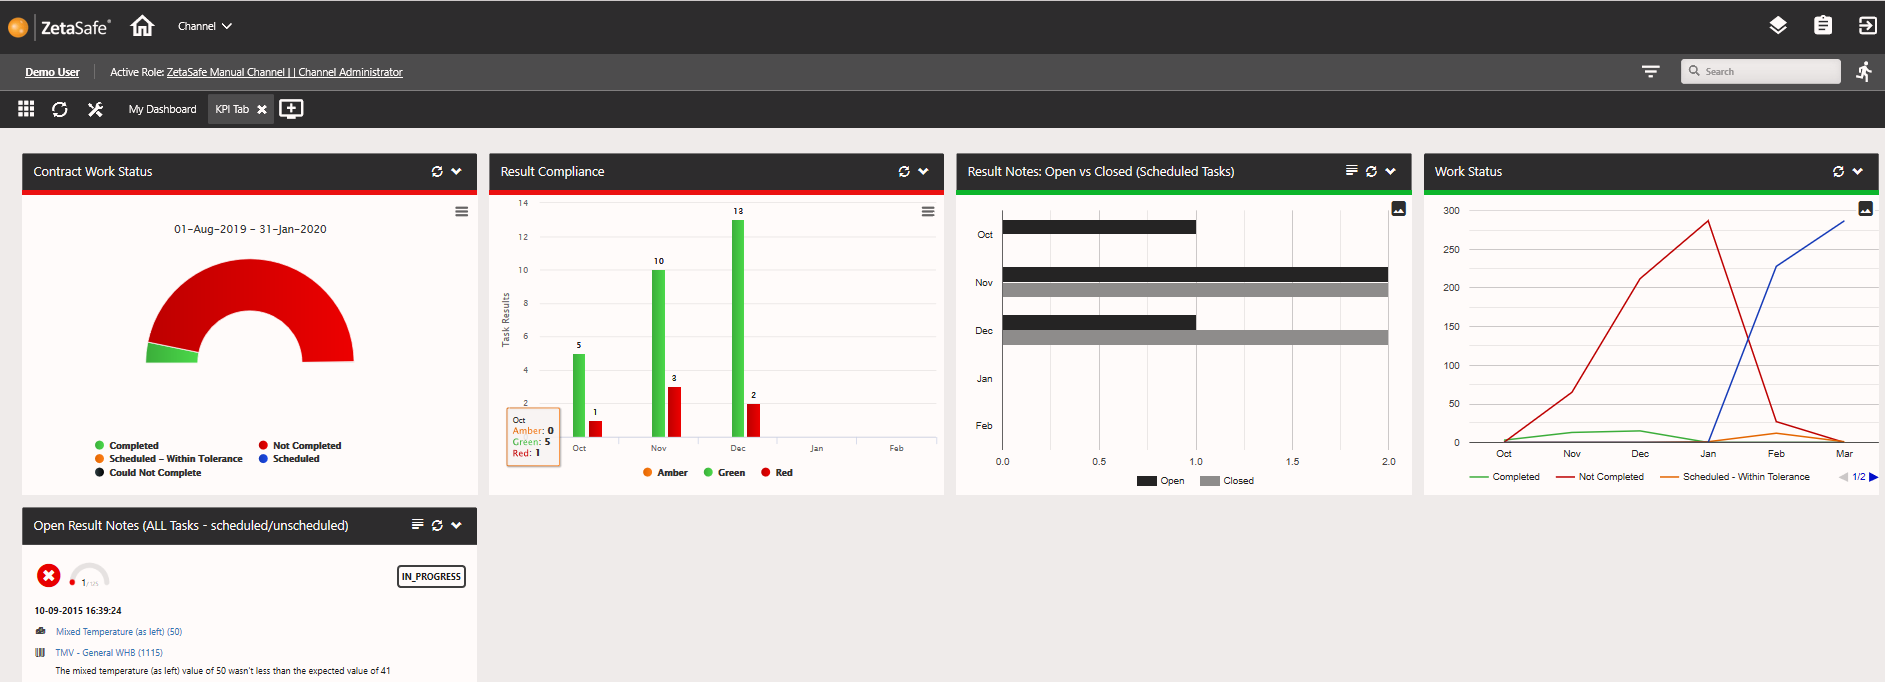Expand Work Status widget options chevron

[1858, 172]
